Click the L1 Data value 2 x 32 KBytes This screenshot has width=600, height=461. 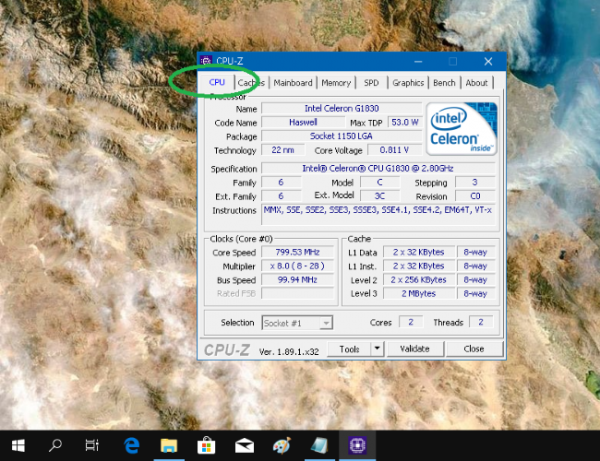pos(419,252)
